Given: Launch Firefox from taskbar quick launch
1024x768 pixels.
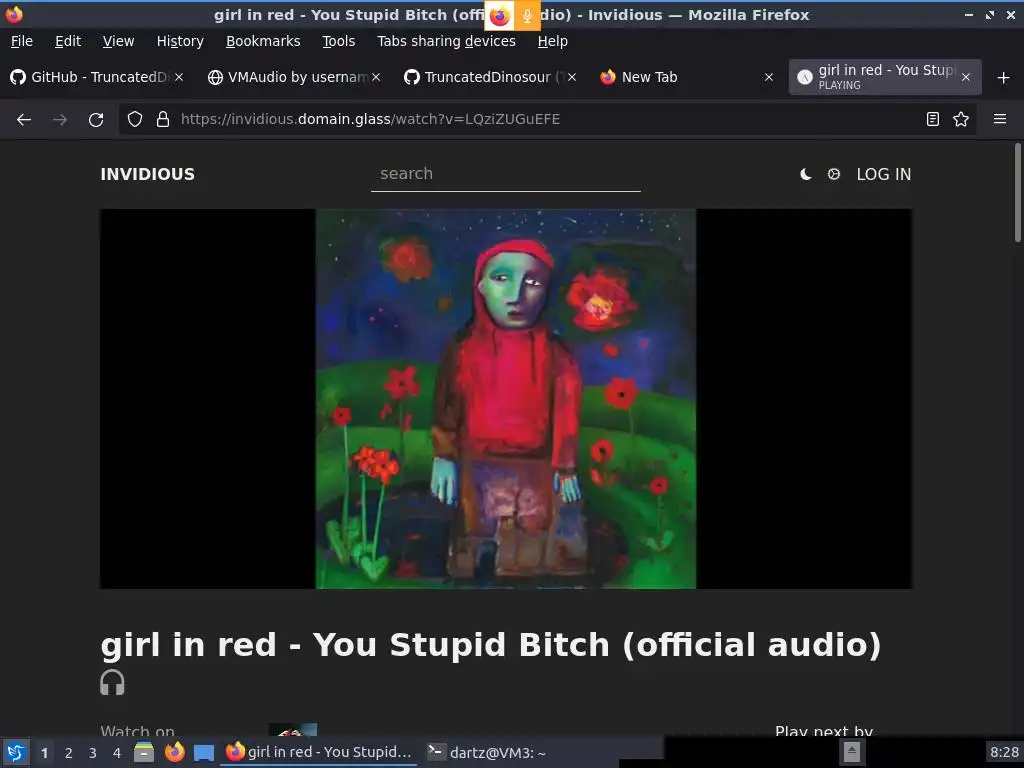Looking at the screenshot, I should (174, 752).
